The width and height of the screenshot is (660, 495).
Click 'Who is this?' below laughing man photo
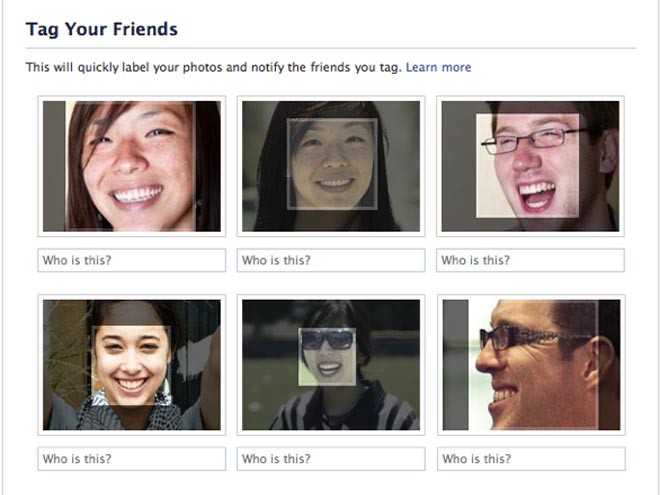530,260
